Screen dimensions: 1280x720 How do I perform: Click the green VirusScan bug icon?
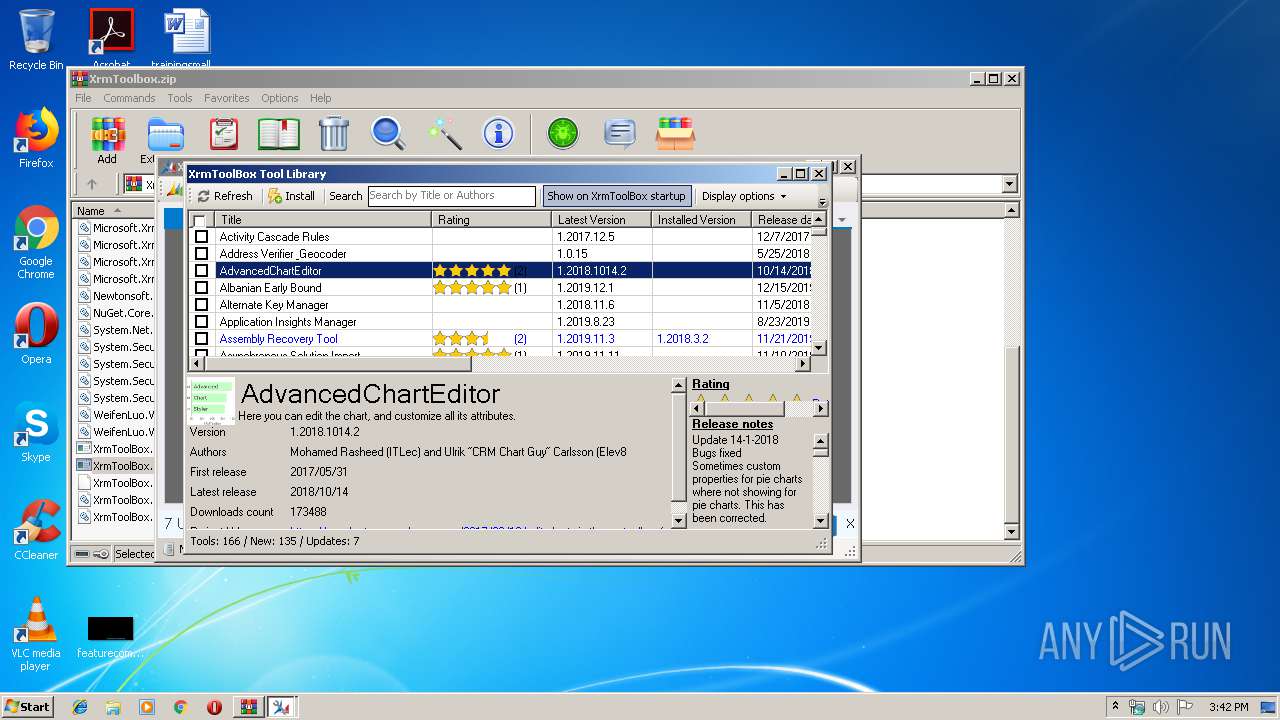click(563, 134)
